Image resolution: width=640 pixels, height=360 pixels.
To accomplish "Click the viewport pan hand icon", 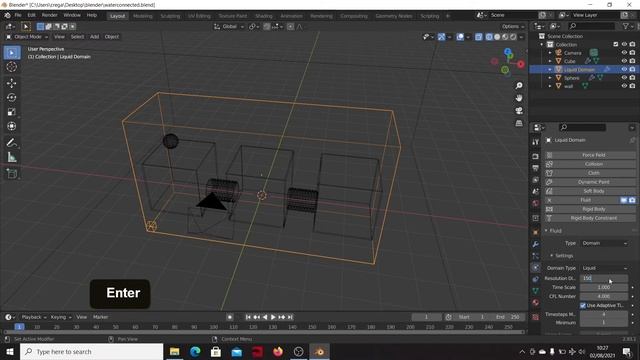I will coord(519,98).
